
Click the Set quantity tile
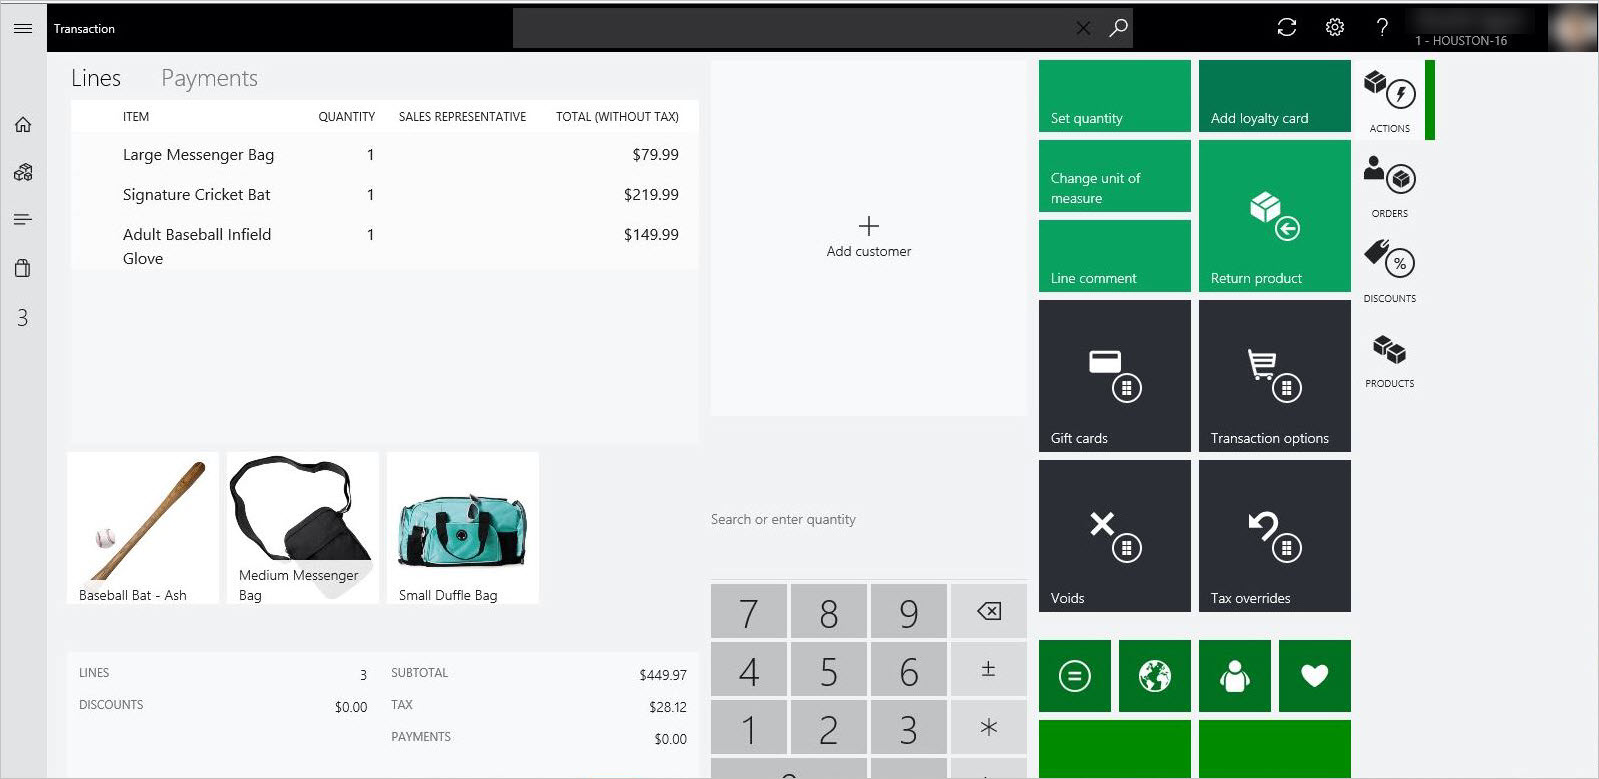click(x=1115, y=96)
